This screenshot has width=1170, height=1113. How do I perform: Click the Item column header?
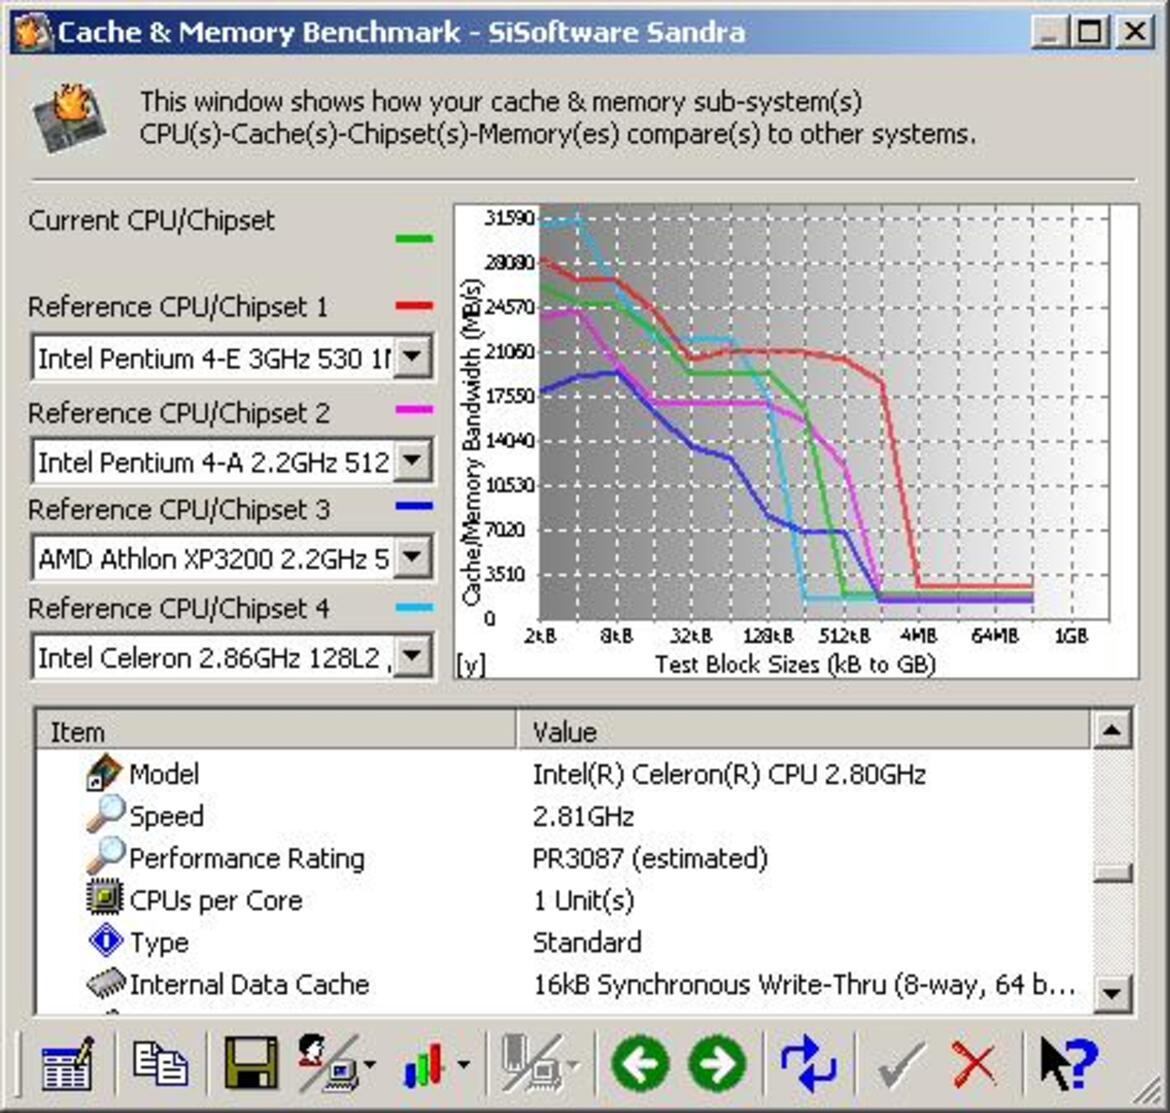pos(276,731)
